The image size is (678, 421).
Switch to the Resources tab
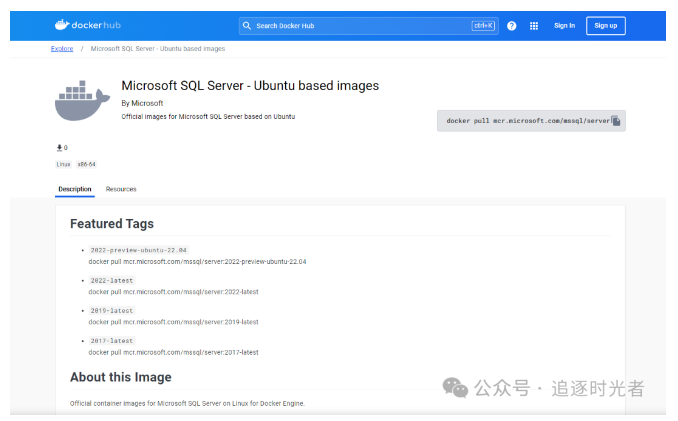pyautogui.click(x=121, y=189)
